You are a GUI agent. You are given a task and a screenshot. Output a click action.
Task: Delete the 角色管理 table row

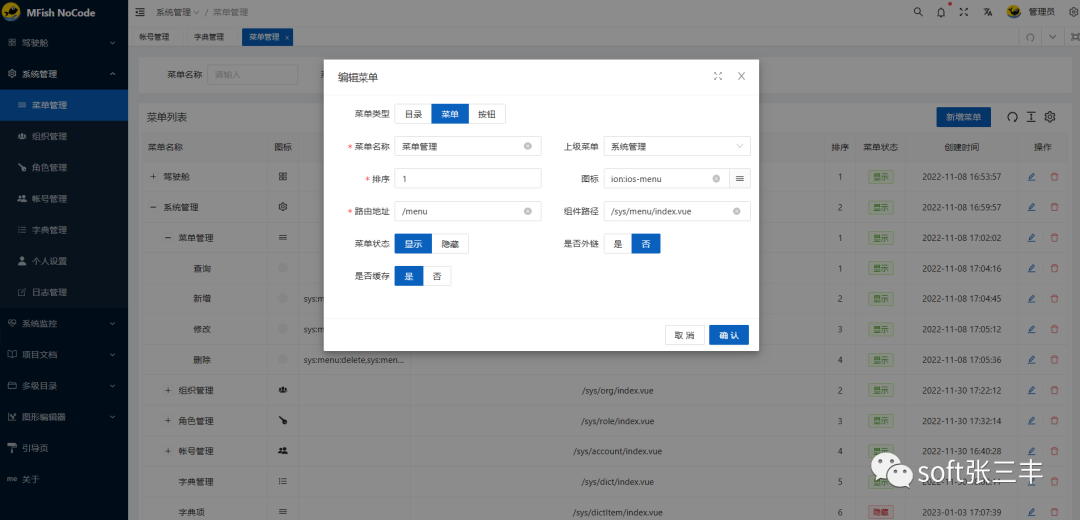[1054, 421]
